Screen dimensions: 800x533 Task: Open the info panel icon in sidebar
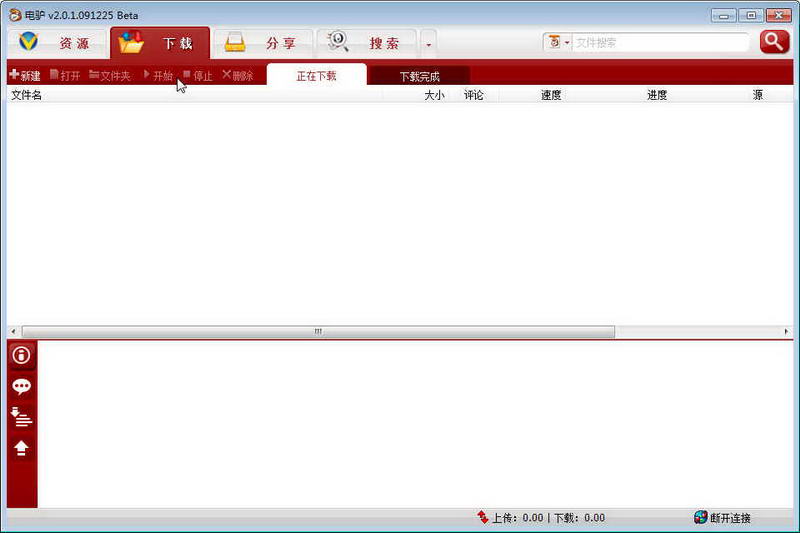pos(21,355)
